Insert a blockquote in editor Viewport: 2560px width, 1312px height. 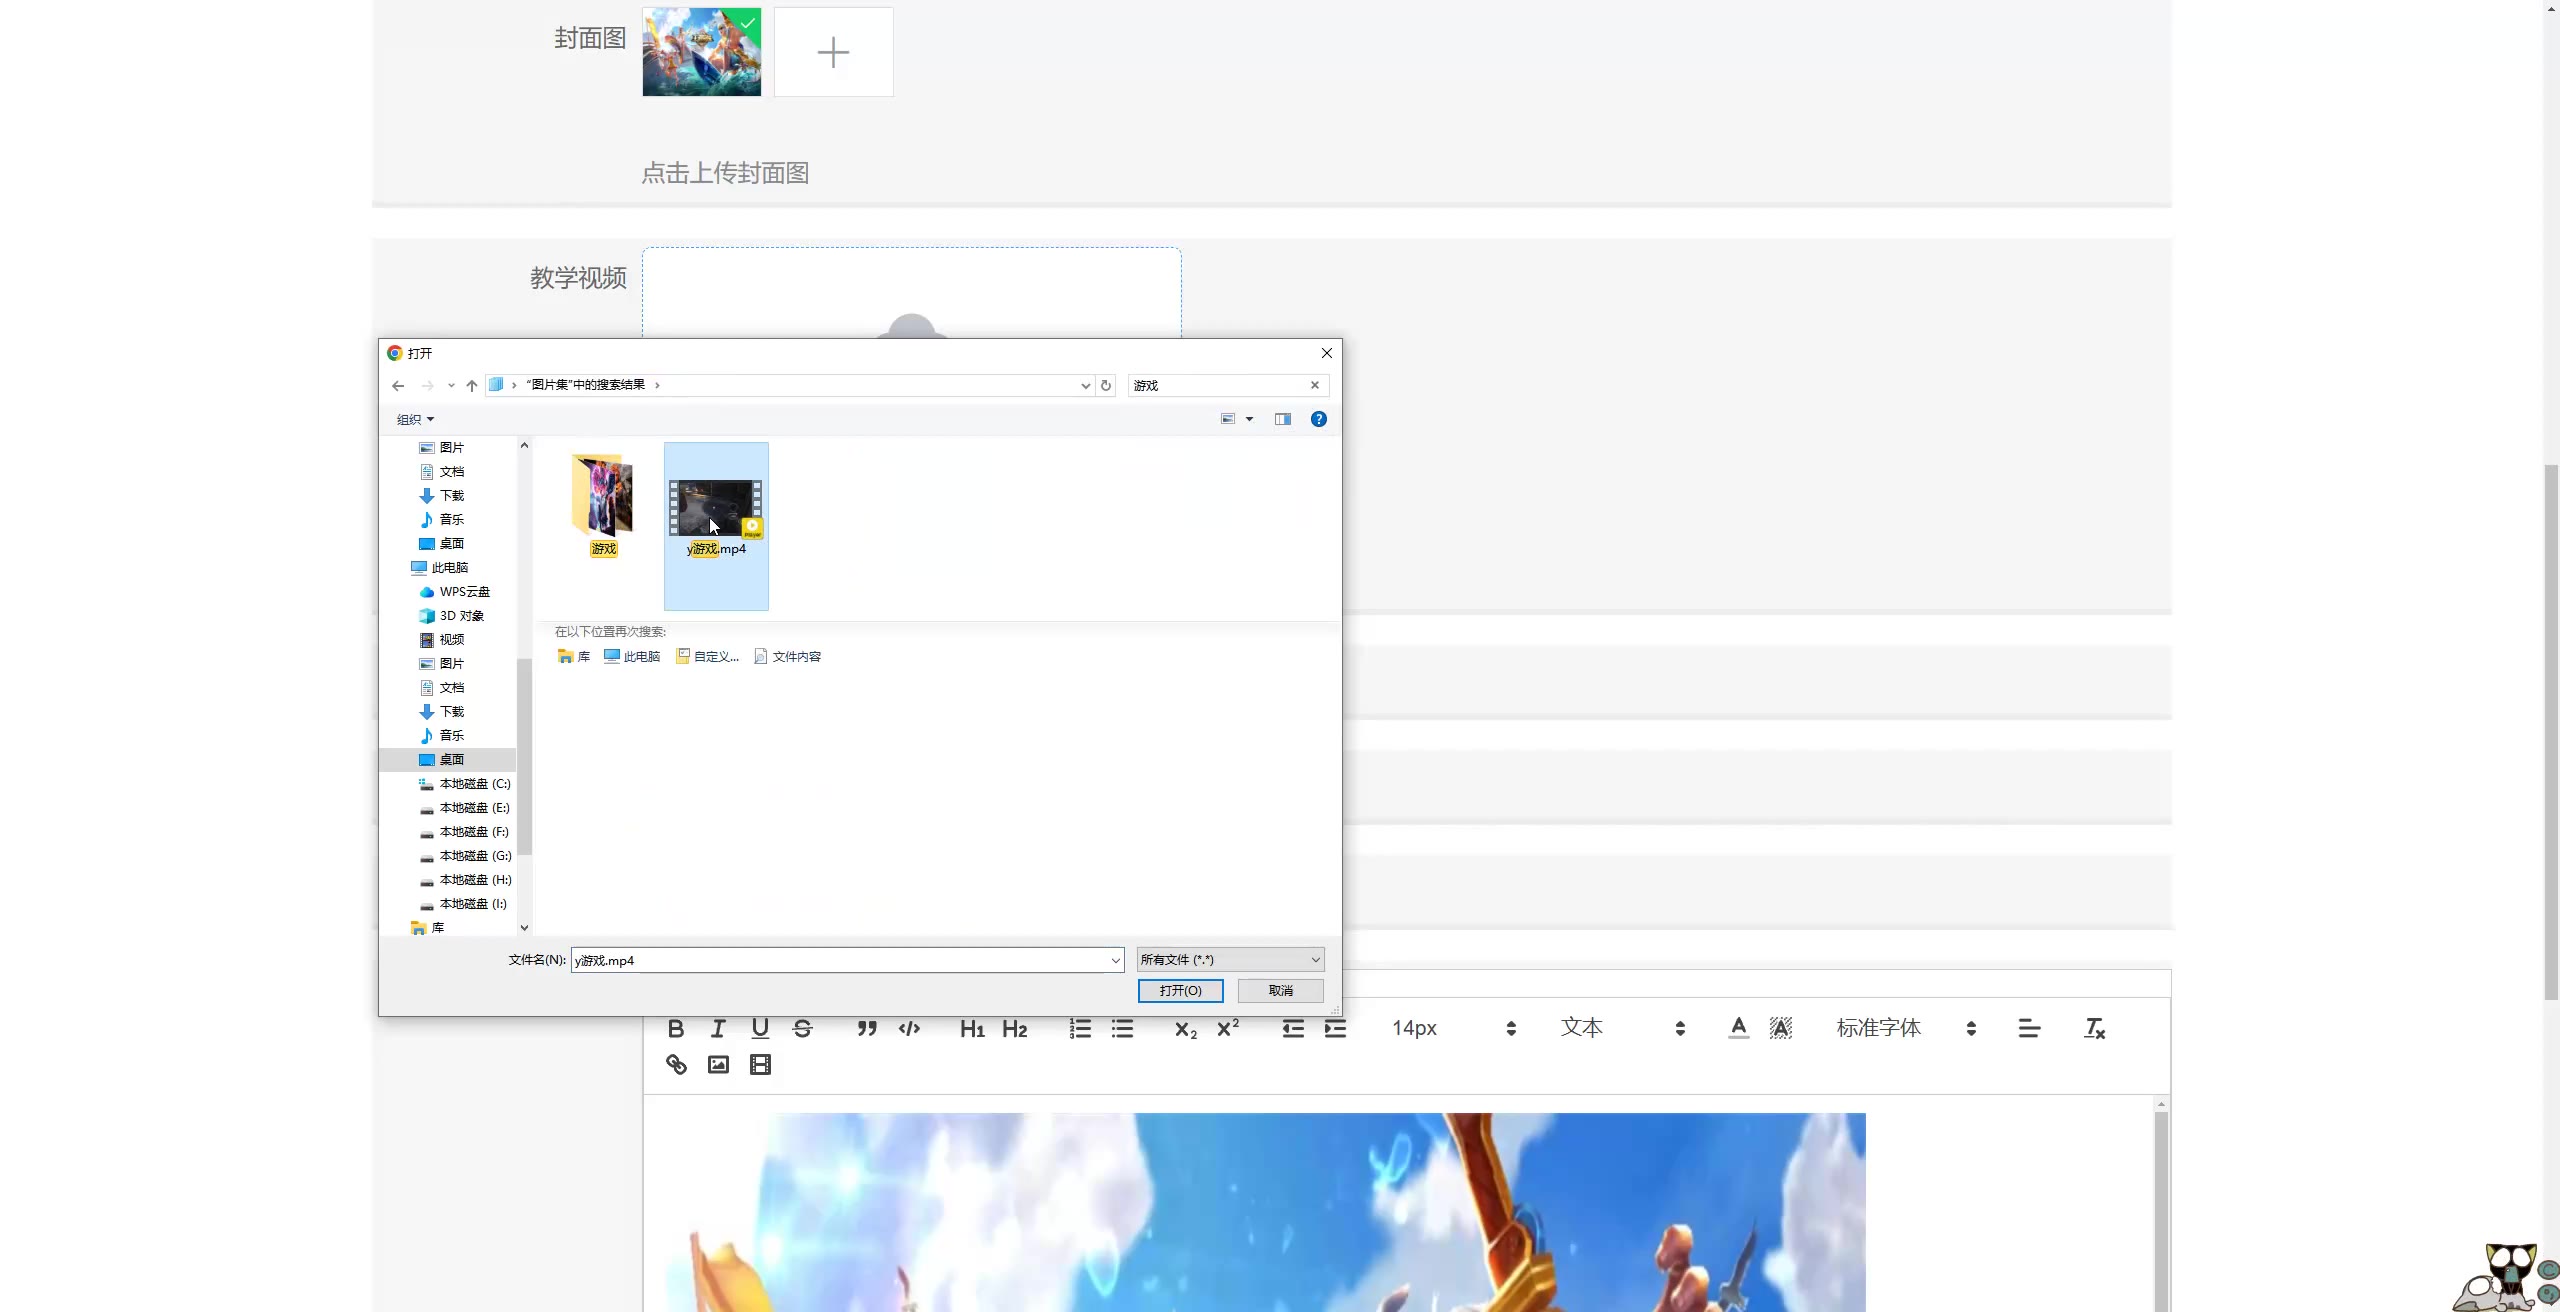coord(867,1028)
